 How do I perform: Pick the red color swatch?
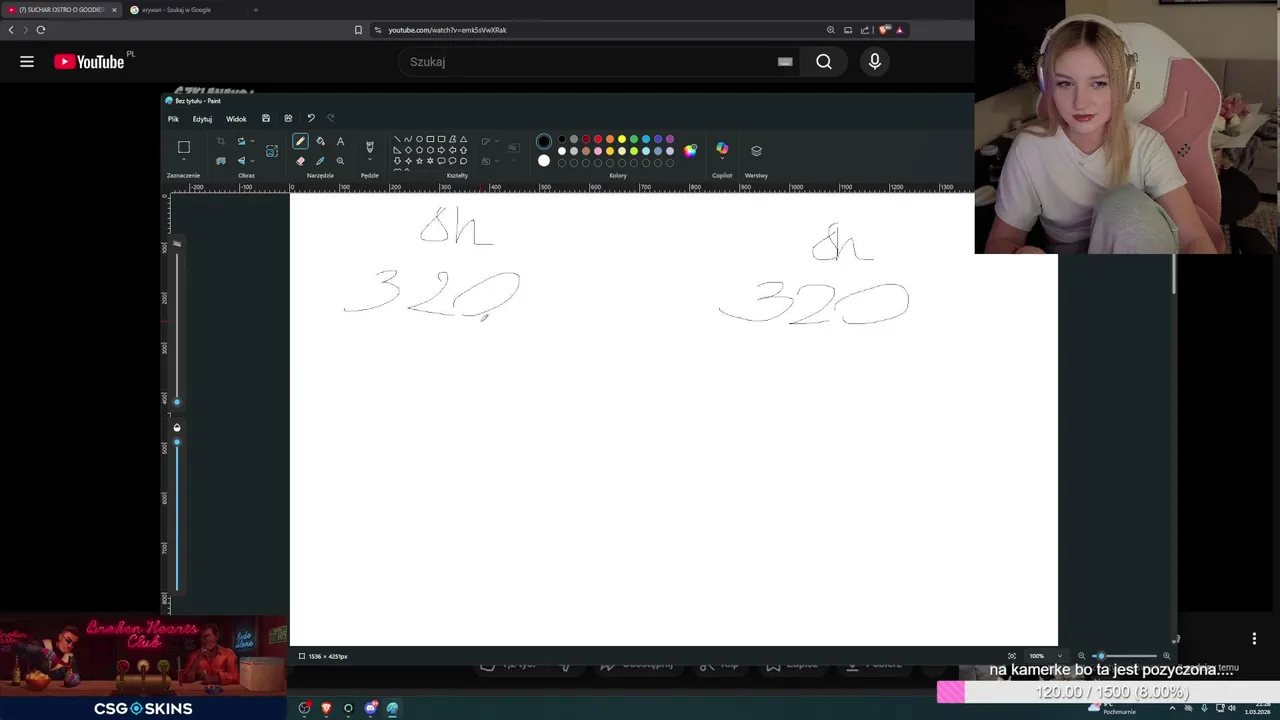598,139
